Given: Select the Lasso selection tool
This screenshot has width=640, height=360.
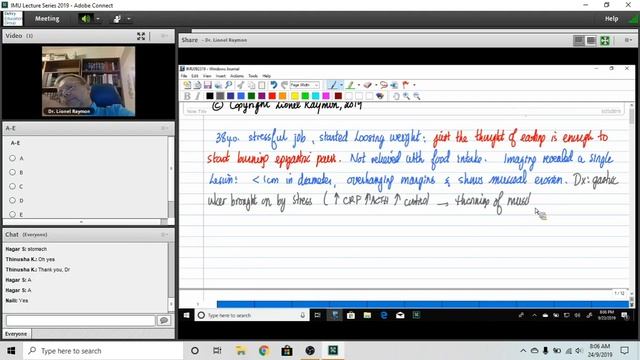Looking at the screenshot, I should click(x=384, y=85).
